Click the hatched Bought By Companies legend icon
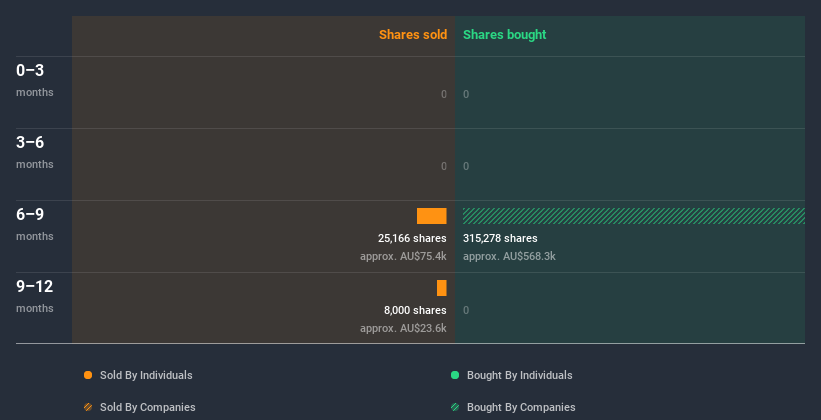Image resolution: width=821 pixels, height=420 pixels. coord(455,407)
